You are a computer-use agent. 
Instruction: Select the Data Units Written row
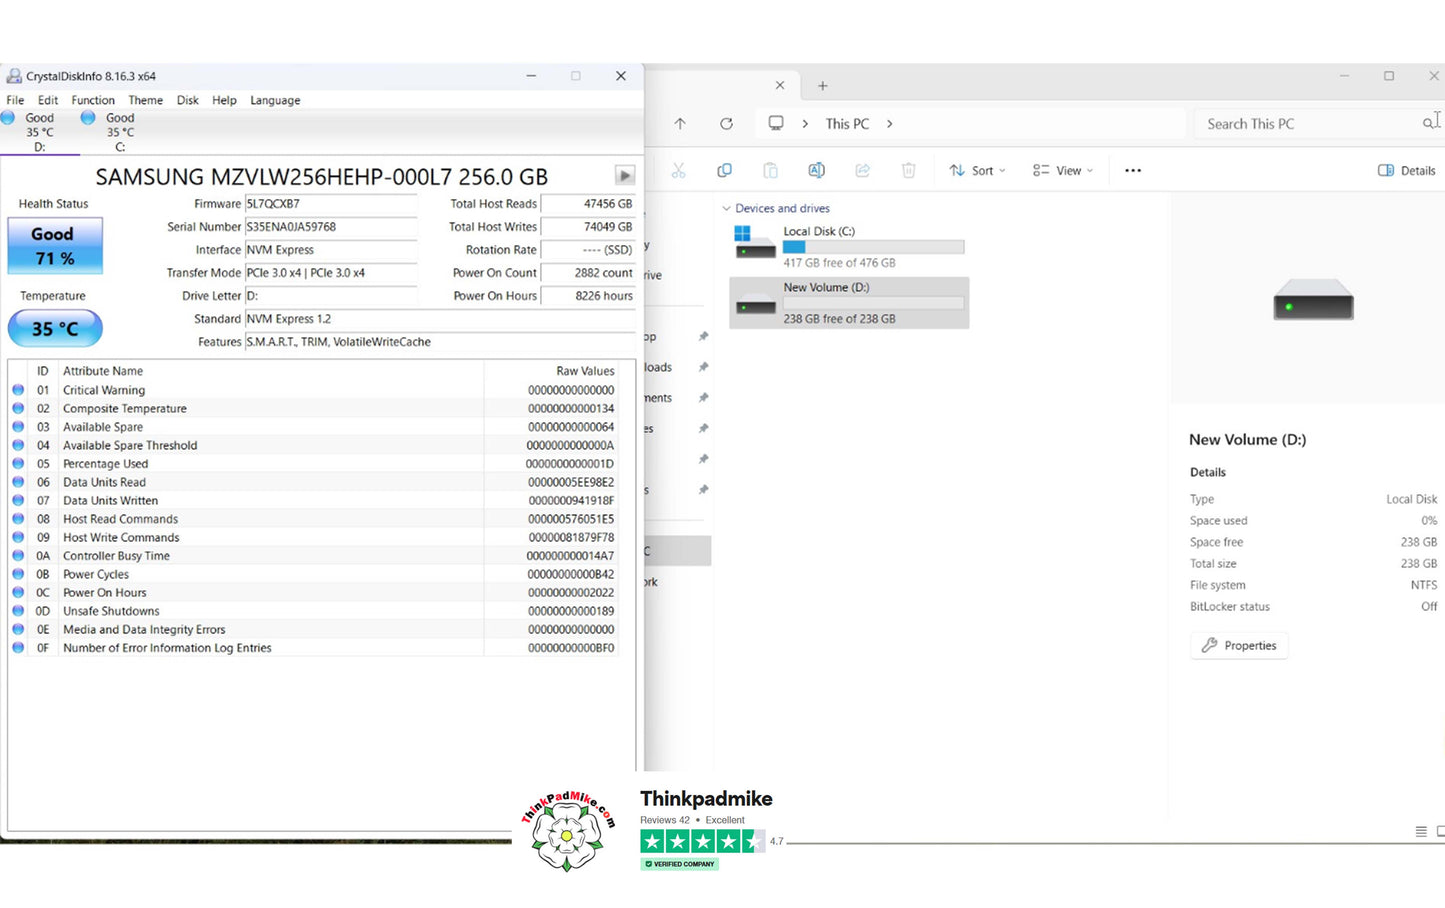[x=313, y=501]
